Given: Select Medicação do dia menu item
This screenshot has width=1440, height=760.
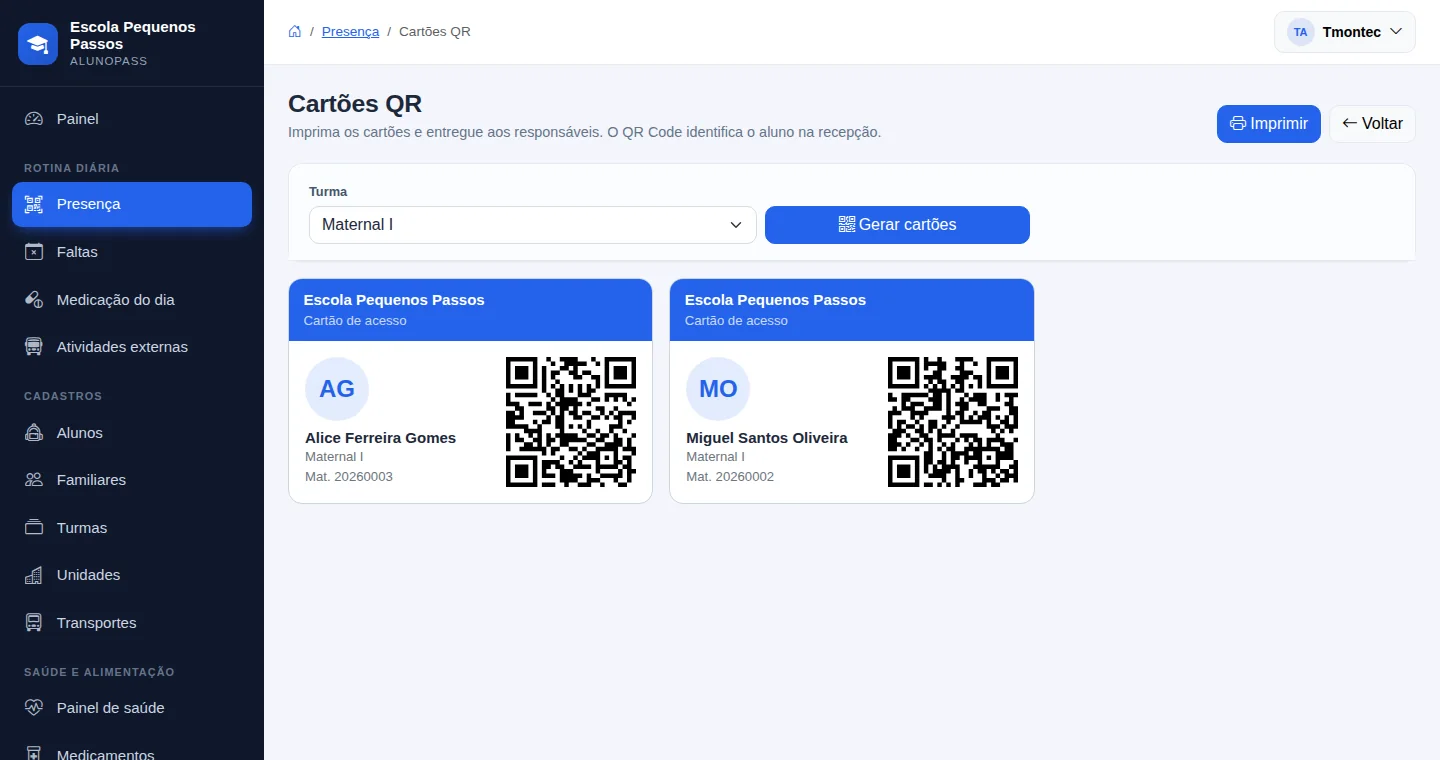Looking at the screenshot, I should (132, 300).
